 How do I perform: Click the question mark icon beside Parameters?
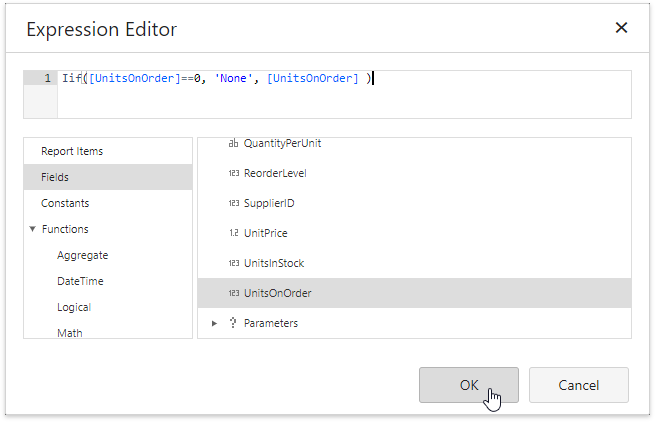(x=234, y=324)
